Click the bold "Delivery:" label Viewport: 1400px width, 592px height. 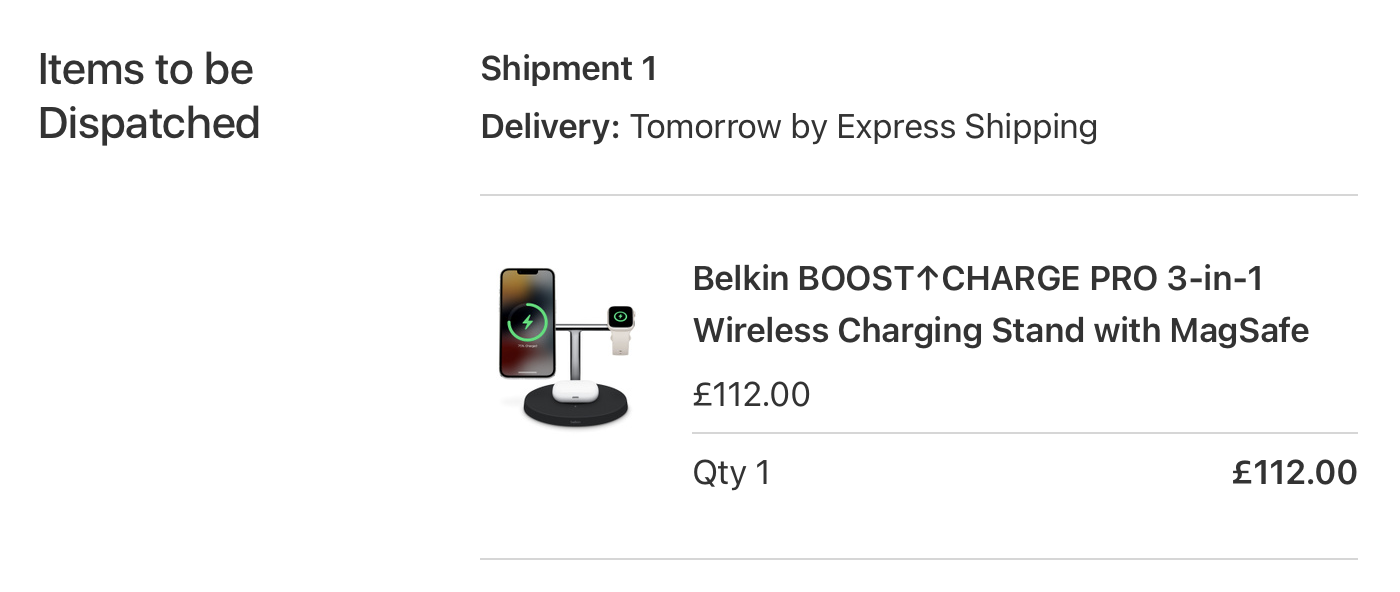click(550, 127)
